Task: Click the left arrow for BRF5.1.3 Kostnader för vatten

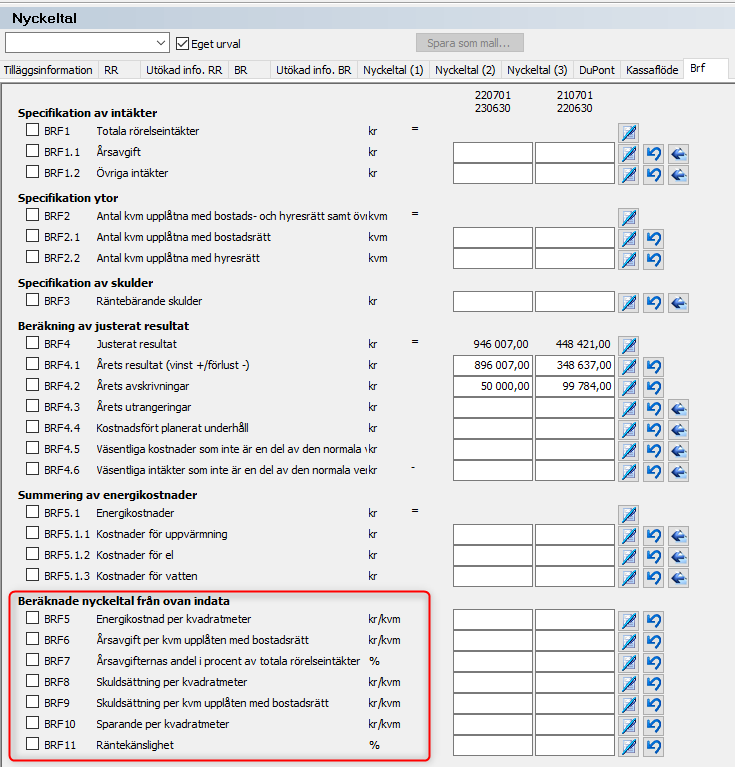Action: [678, 578]
